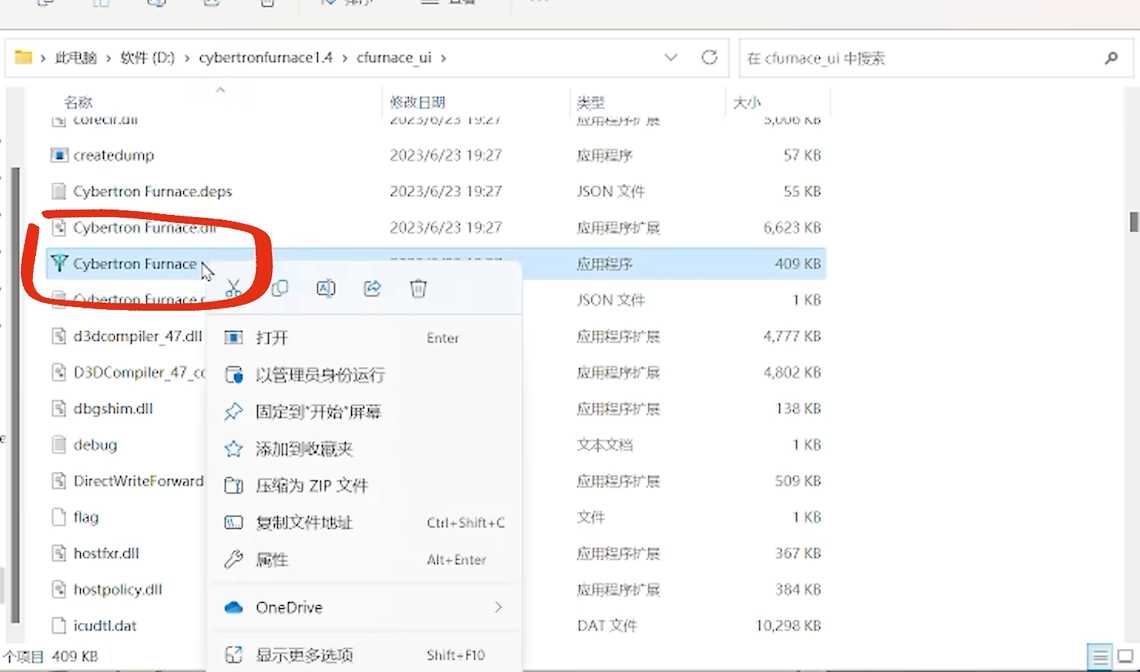Screen dimensions: 1140x672
Task: Click 显示更多选项 menu entry
Action: pyautogui.click(x=364, y=655)
